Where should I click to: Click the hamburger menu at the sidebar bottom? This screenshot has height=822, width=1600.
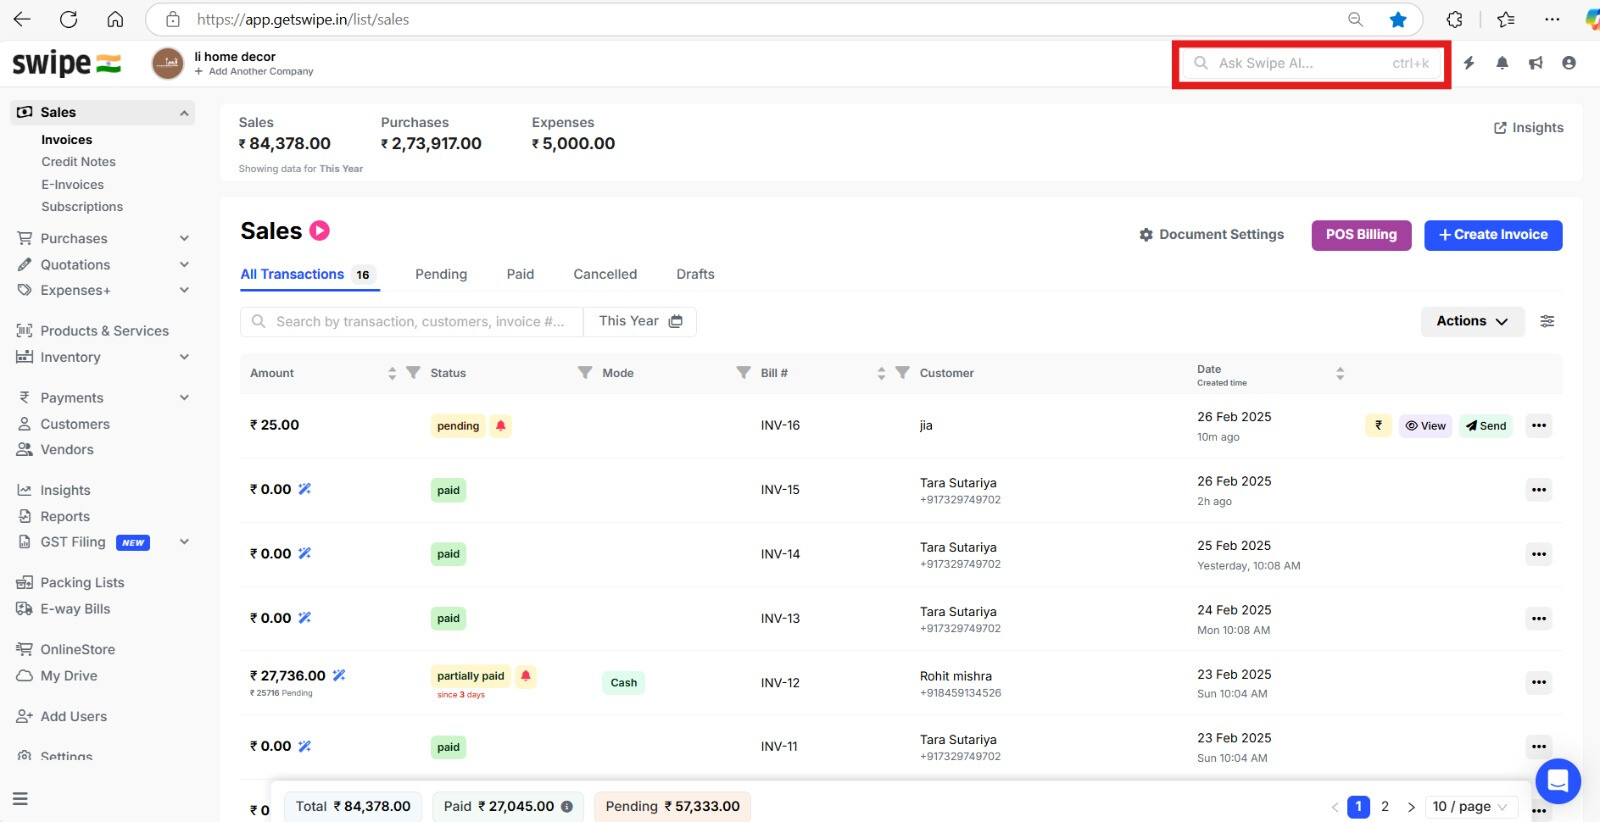[20, 799]
